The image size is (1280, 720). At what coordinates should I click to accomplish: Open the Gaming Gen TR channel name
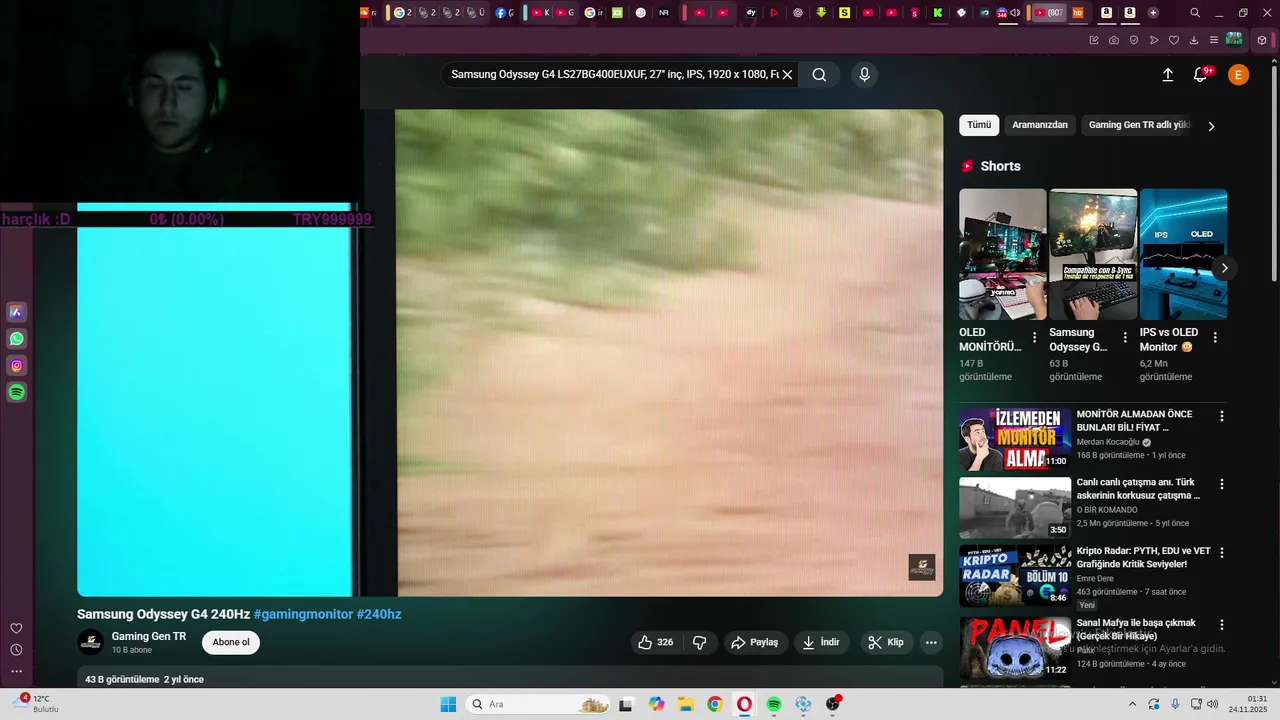(x=149, y=636)
